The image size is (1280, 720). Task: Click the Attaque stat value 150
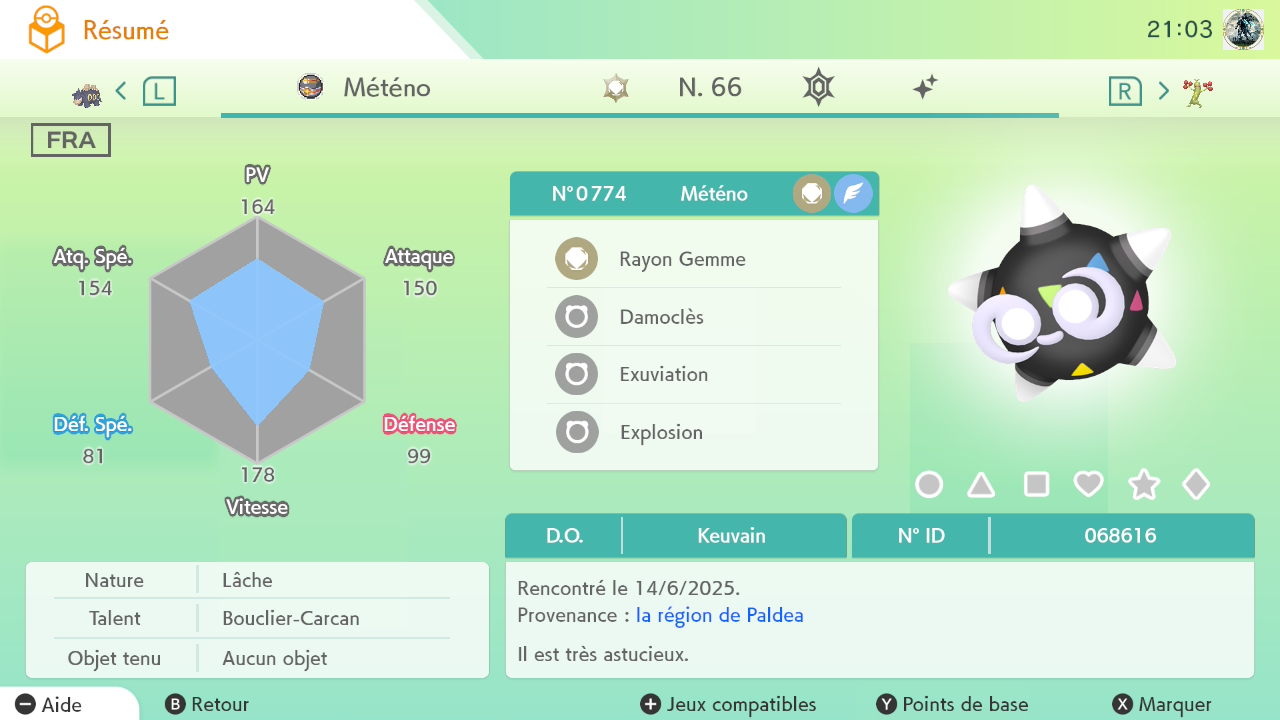[x=419, y=288]
